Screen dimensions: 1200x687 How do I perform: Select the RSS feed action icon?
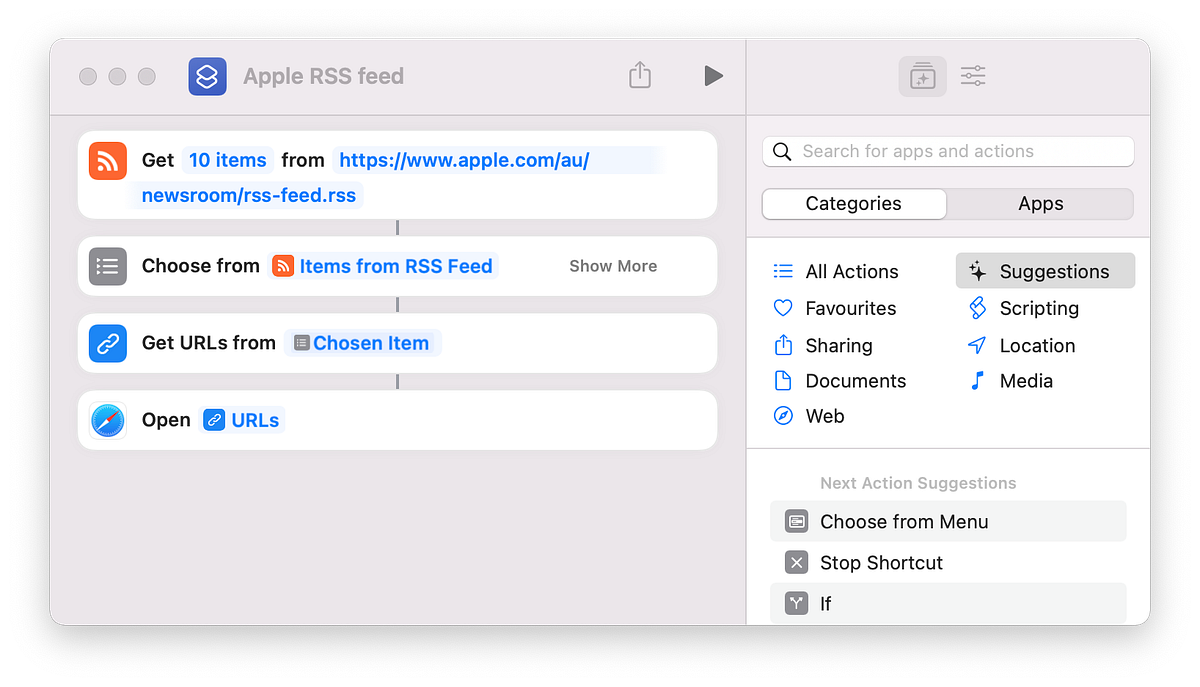click(107, 160)
